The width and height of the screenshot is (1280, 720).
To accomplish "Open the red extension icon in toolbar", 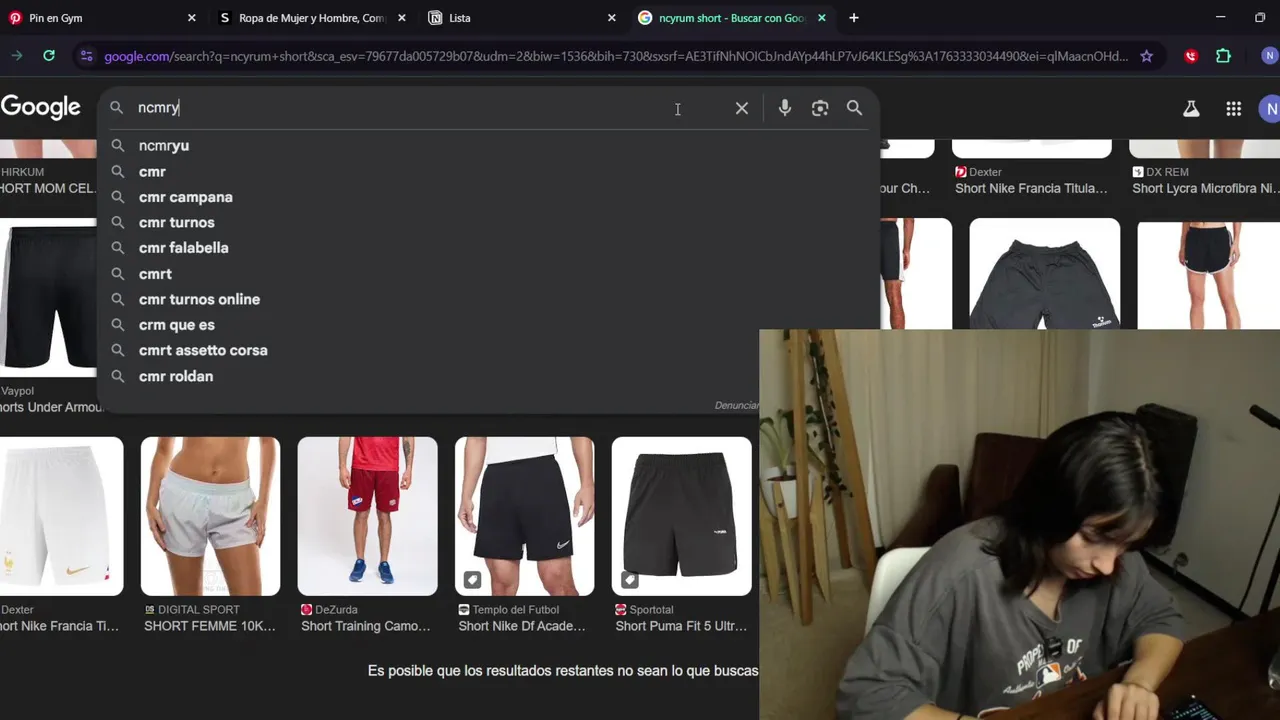I will [1191, 56].
